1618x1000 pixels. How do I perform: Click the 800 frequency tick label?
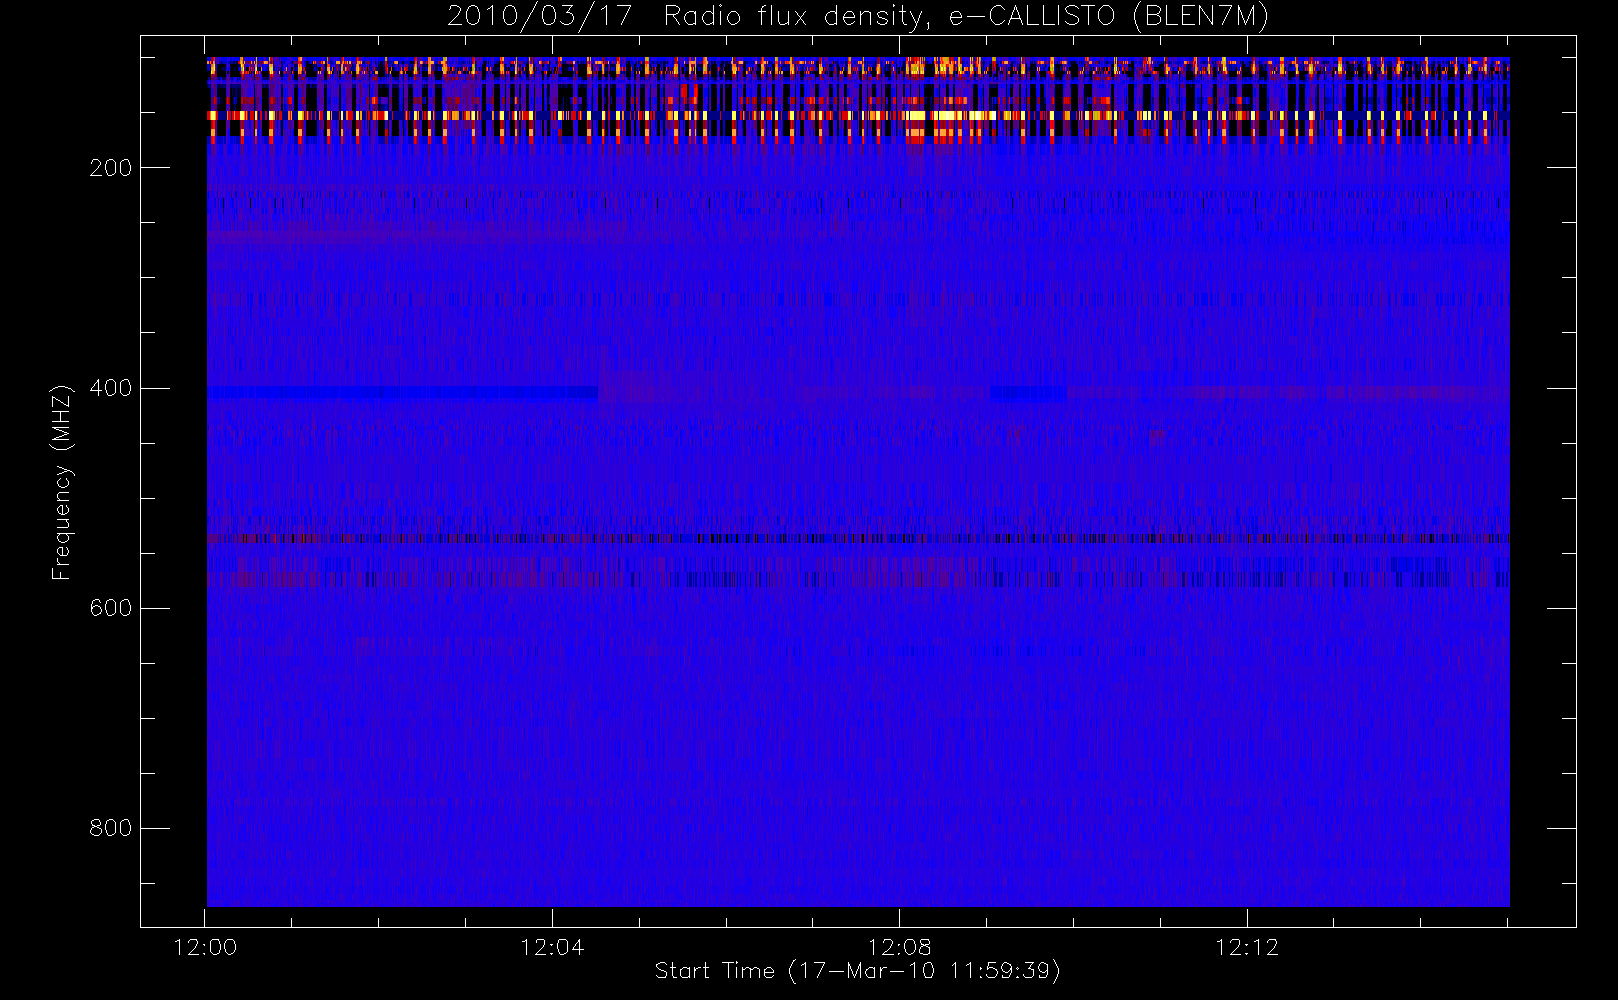111,828
